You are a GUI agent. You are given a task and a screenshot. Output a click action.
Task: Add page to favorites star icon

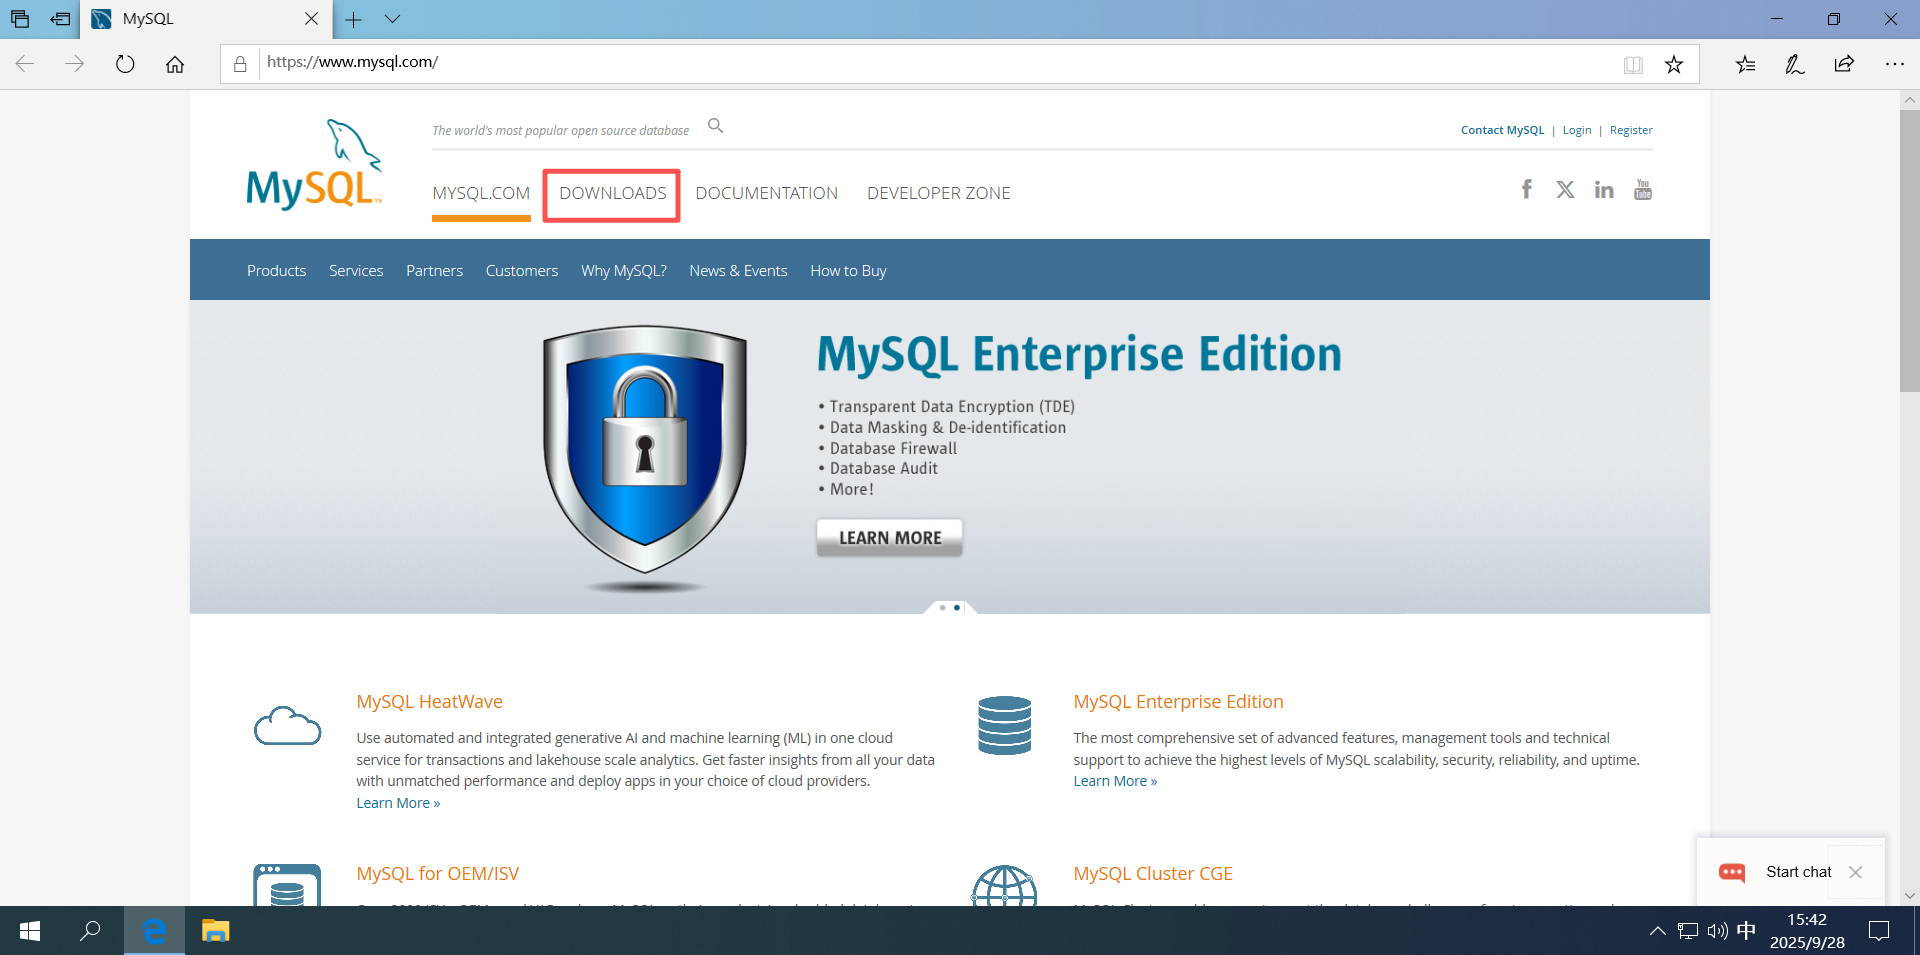pos(1674,65)
